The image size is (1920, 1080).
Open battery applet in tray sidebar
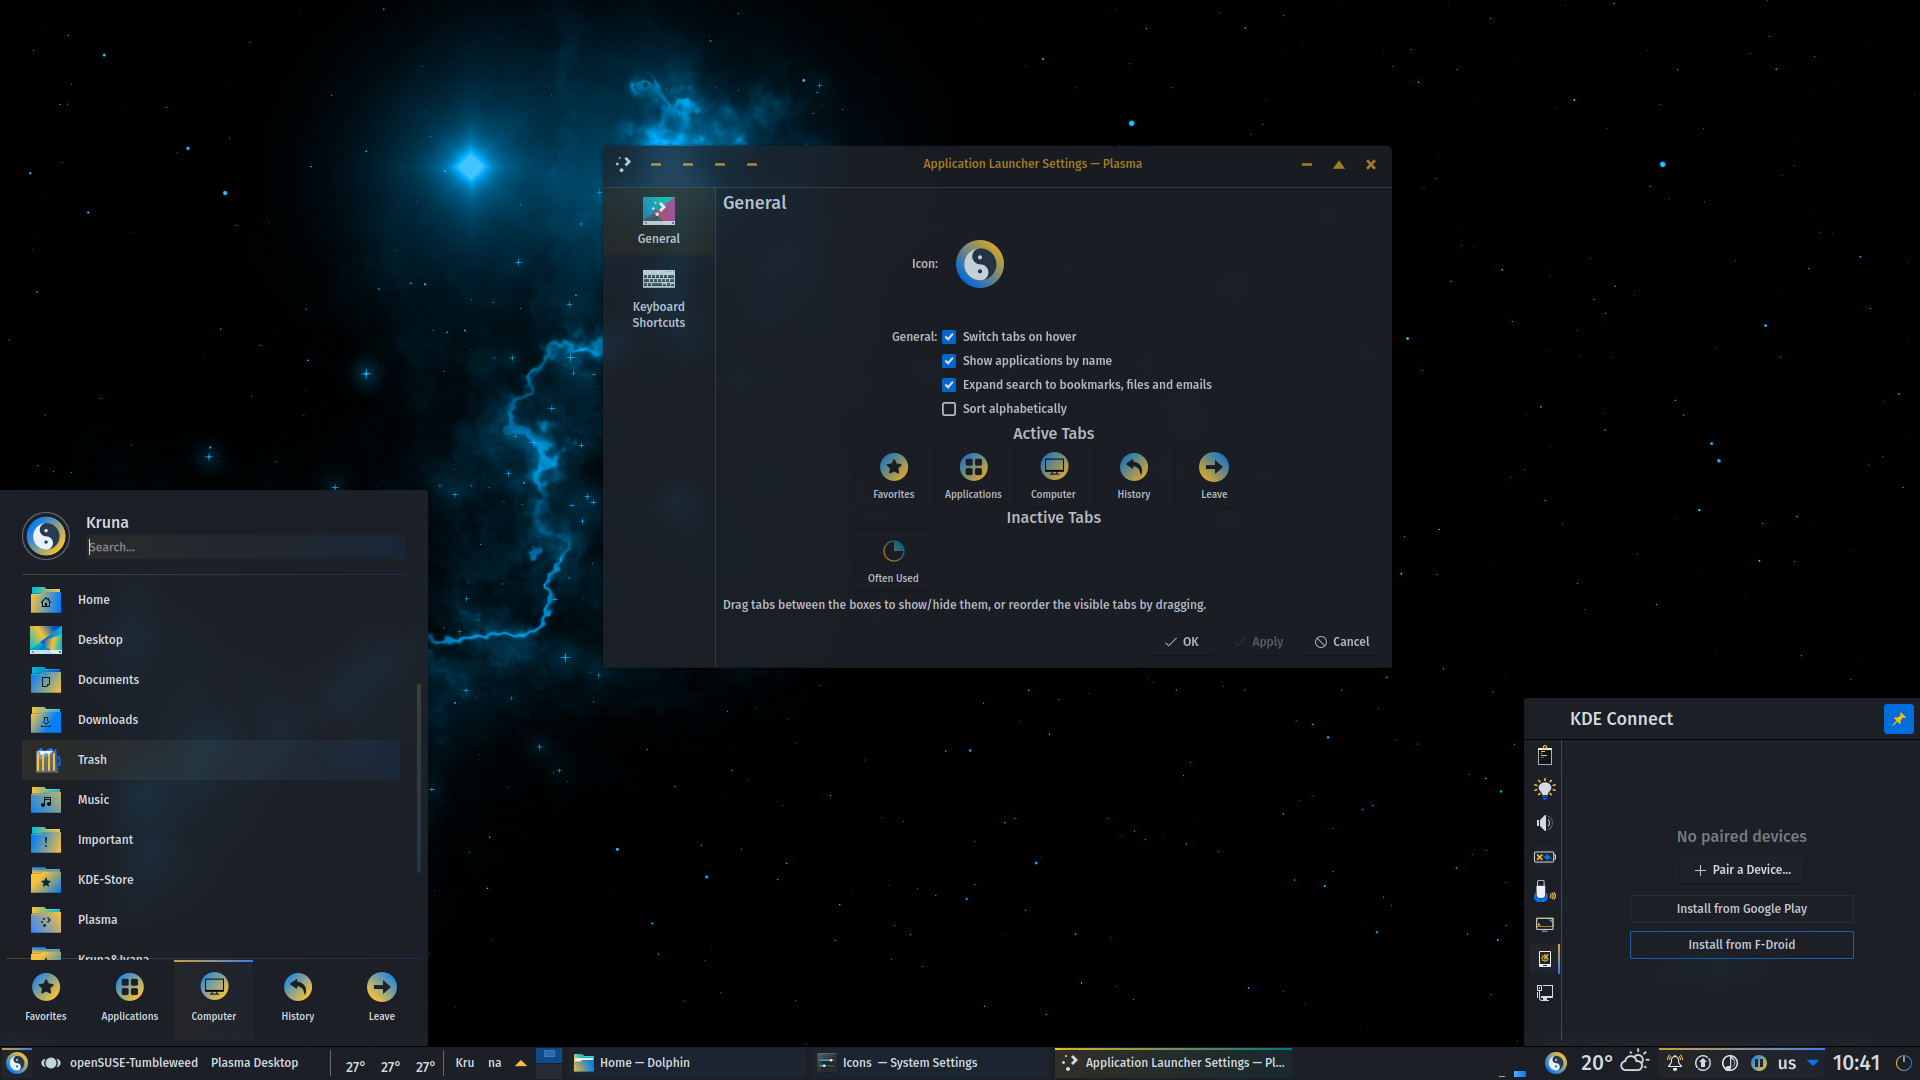pos(1545,857)
